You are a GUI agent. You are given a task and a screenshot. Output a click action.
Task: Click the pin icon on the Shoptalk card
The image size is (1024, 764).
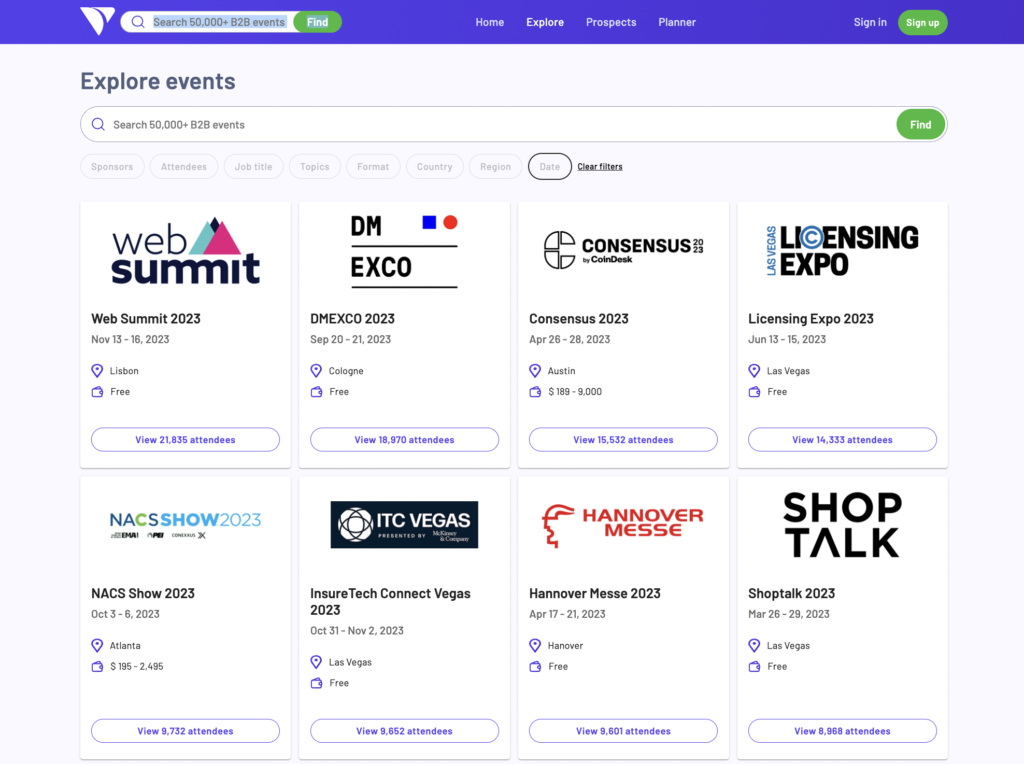[752, 645]
